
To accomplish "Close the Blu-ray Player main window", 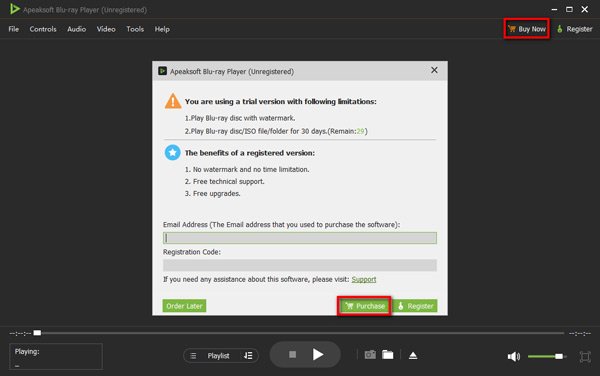I will pos(585,9).
